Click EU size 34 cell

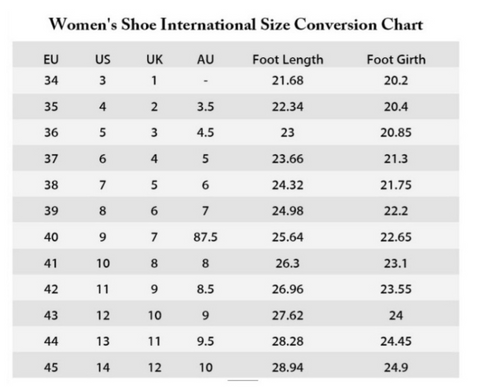tap(51, 80)
